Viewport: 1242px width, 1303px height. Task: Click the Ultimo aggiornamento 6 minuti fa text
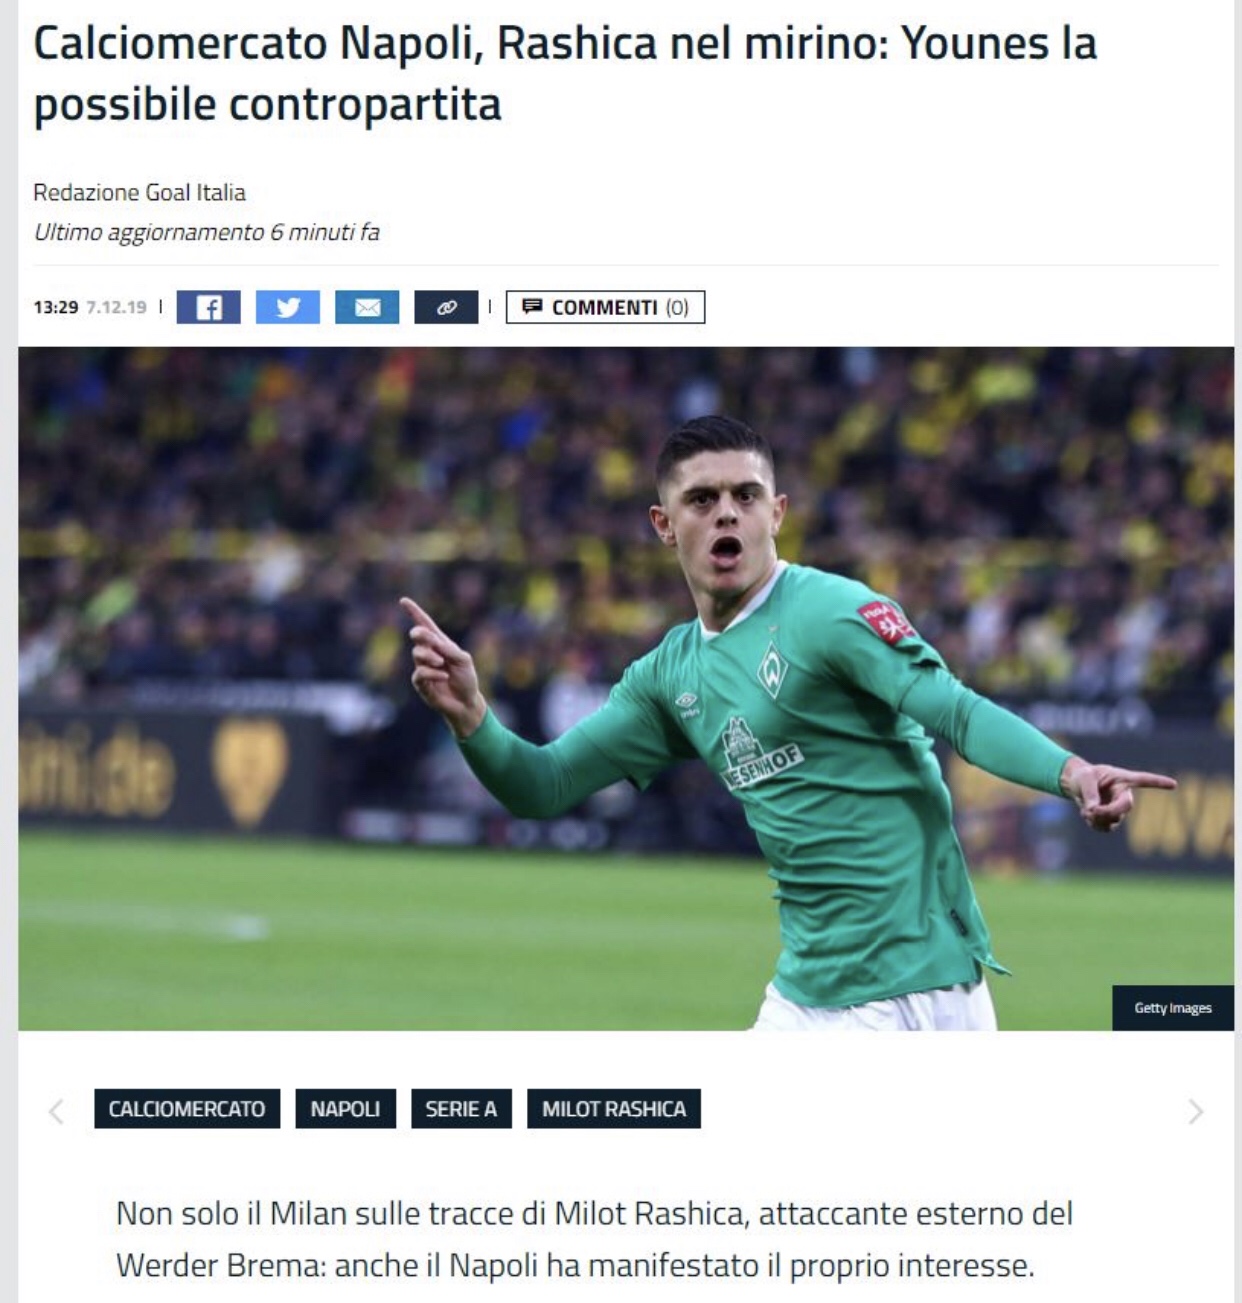(x=207, y=232)
